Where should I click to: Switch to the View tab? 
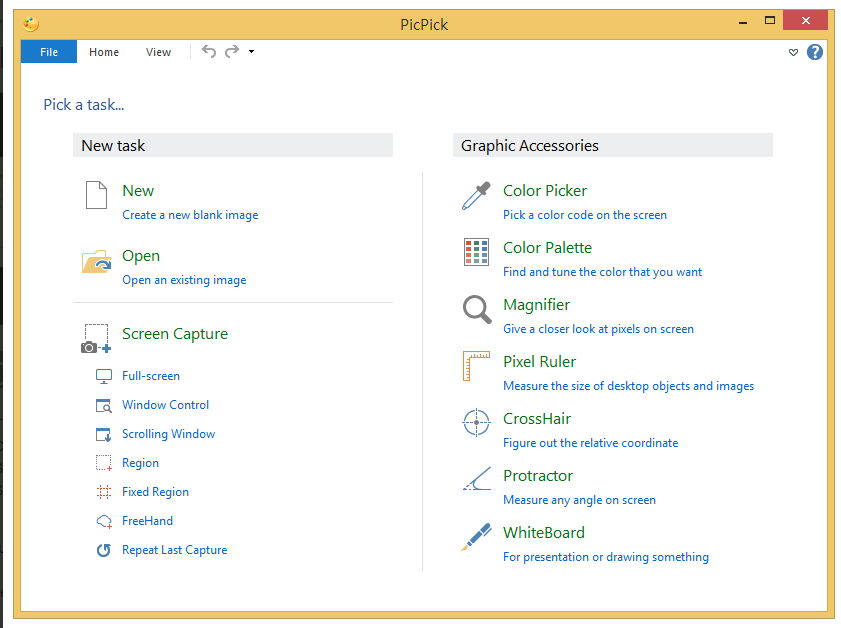click(158, 52)
